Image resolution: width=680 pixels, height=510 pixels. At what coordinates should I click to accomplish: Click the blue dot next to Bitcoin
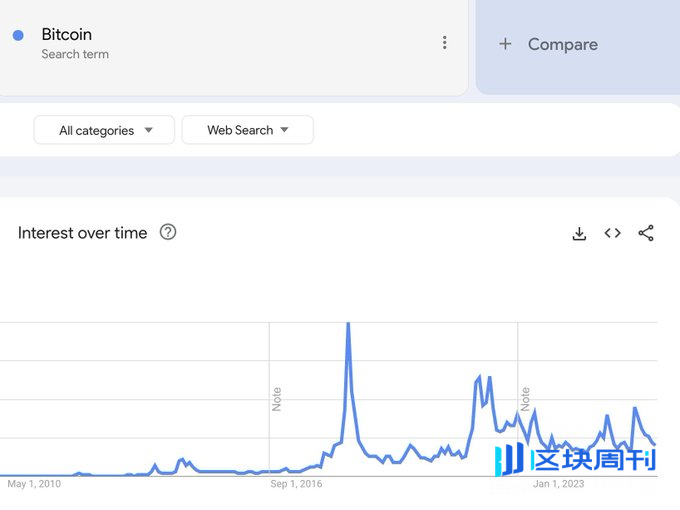[18, 35]
